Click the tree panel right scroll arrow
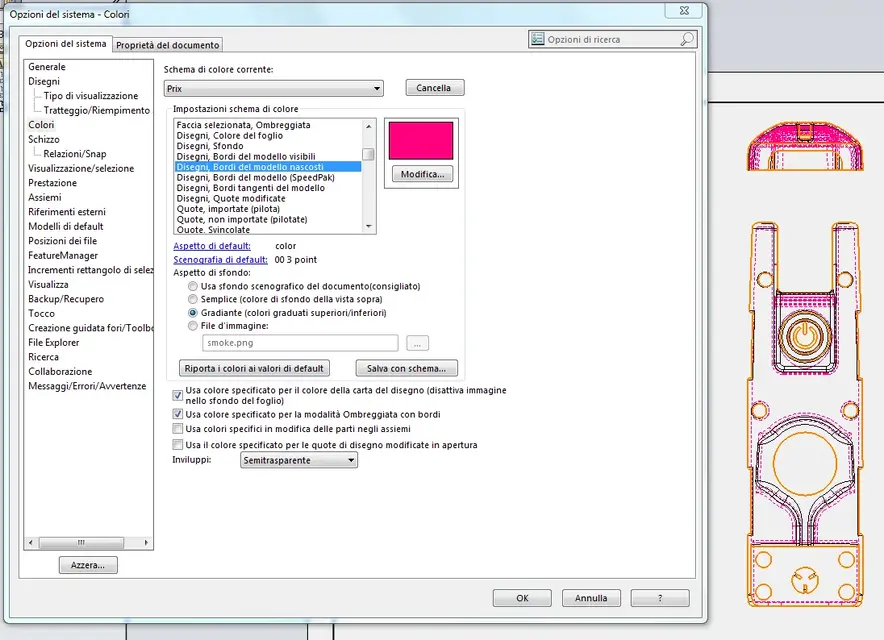 click(x=146, y=542)
